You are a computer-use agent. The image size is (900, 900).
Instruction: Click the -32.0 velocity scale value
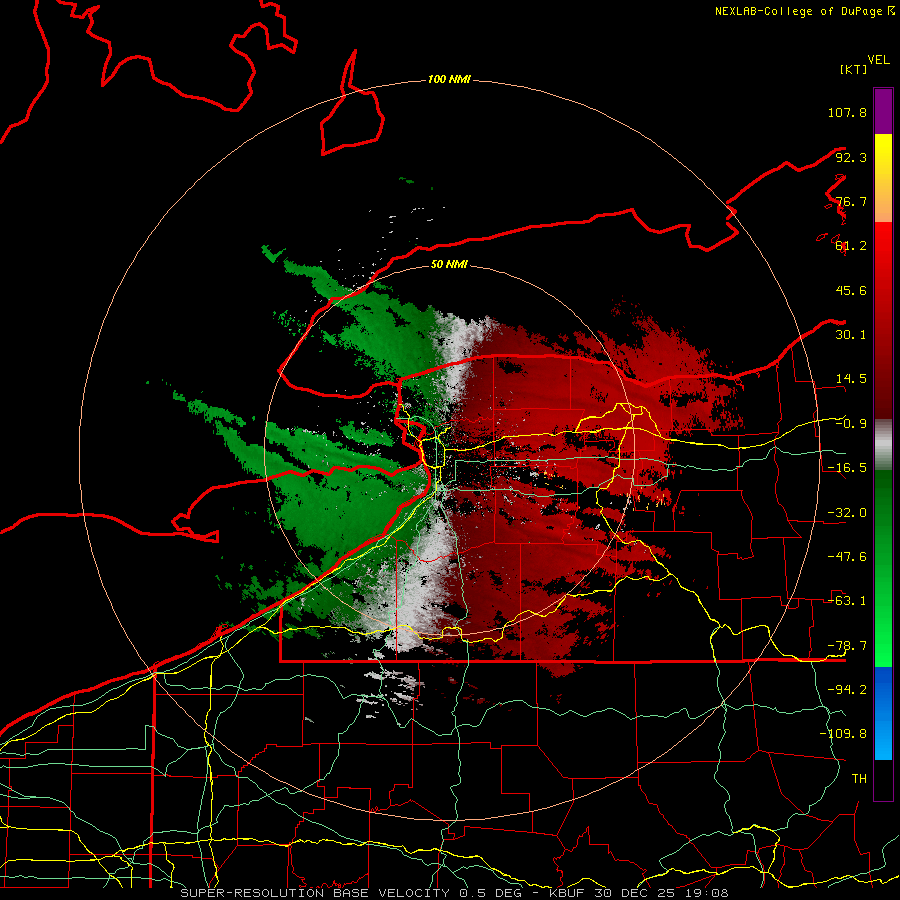pyautogui.click(x=847, y=513)
